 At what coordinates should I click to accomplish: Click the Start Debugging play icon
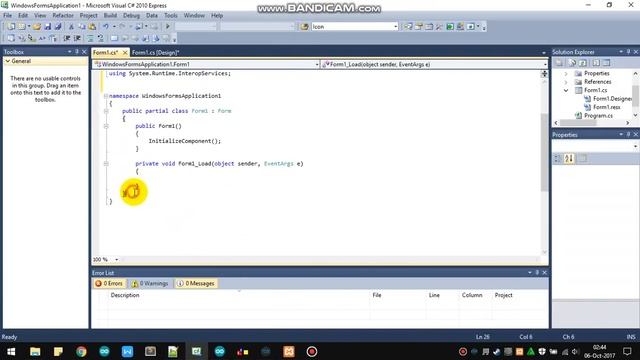tap(167, 27)
